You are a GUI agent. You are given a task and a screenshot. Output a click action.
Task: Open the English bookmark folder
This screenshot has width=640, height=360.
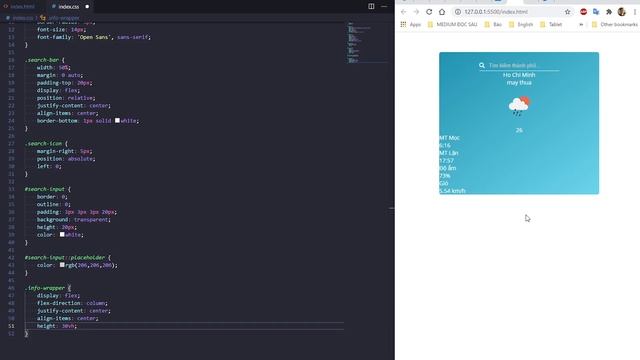pyautogui.click(x=521, y=24)
